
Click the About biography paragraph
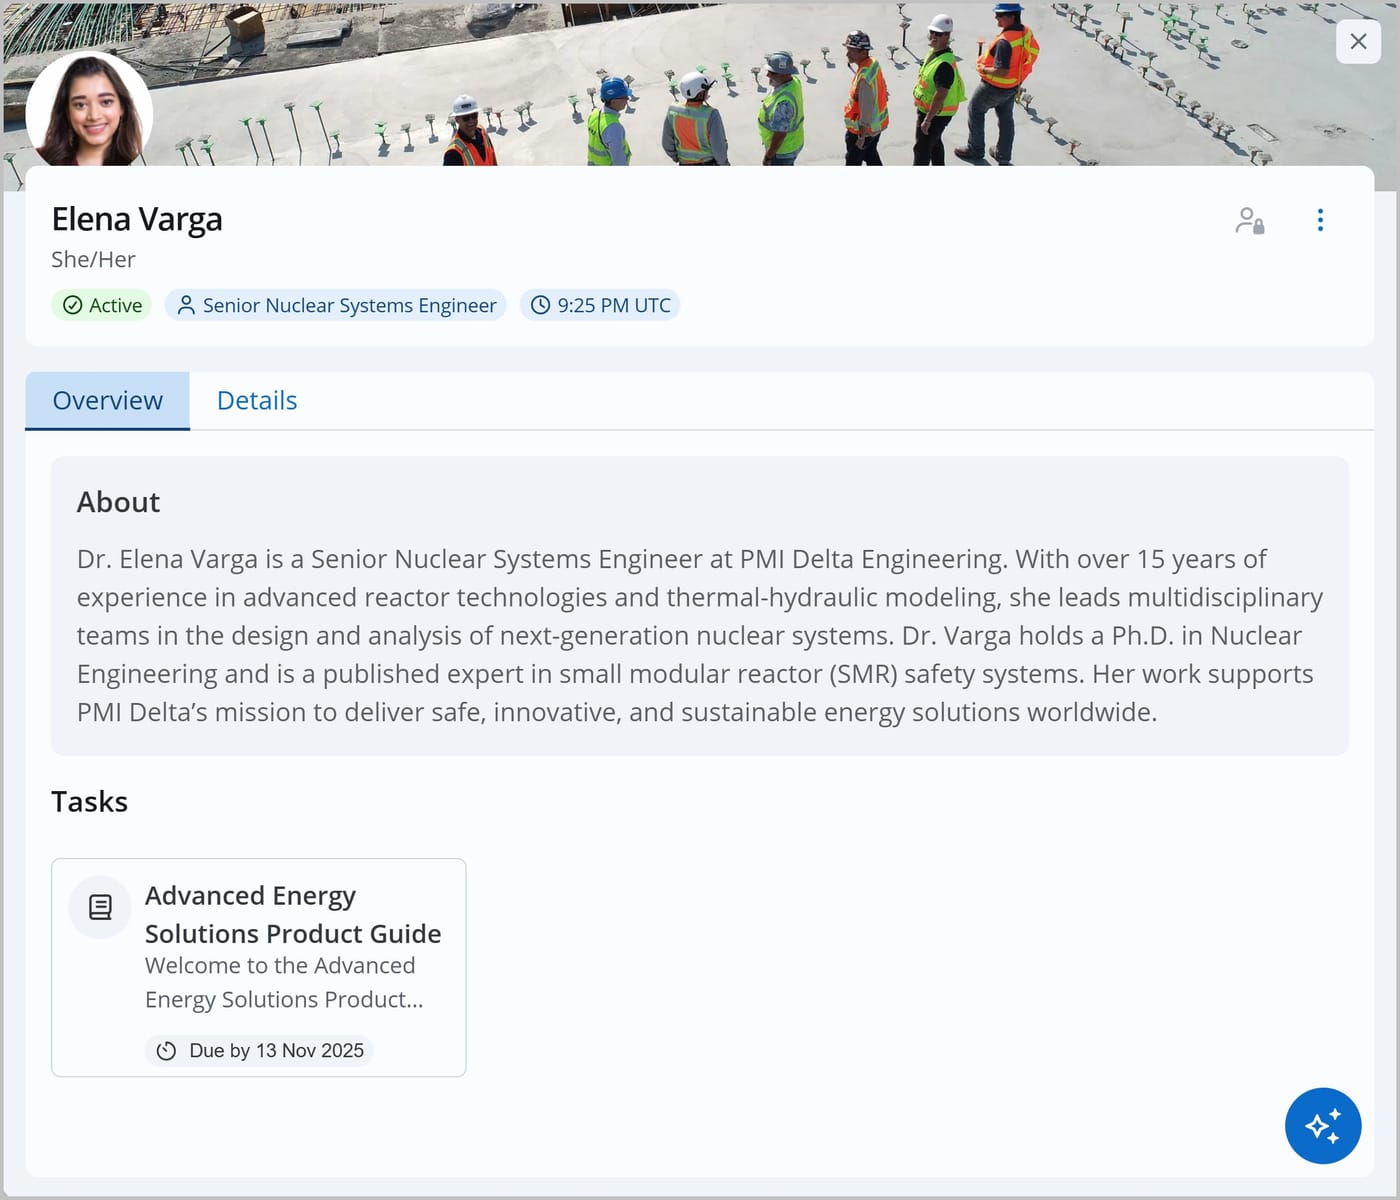(700, 635)
